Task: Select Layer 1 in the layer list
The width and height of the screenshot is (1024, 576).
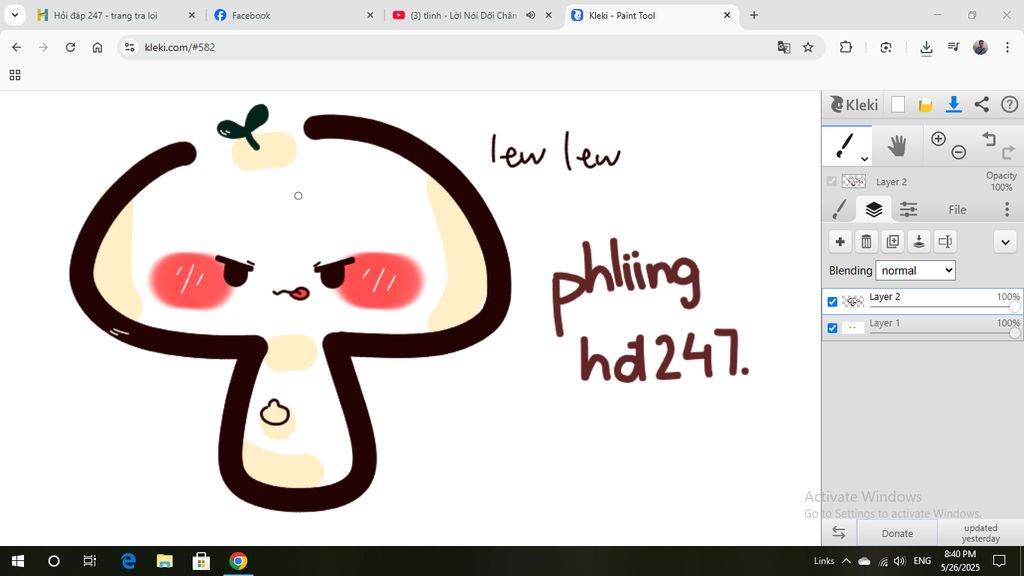Action: tap(921, 327)
